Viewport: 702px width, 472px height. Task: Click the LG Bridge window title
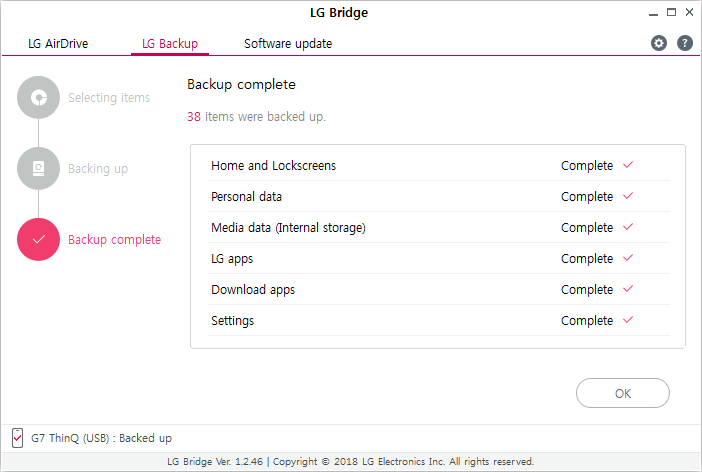point(339,13)
